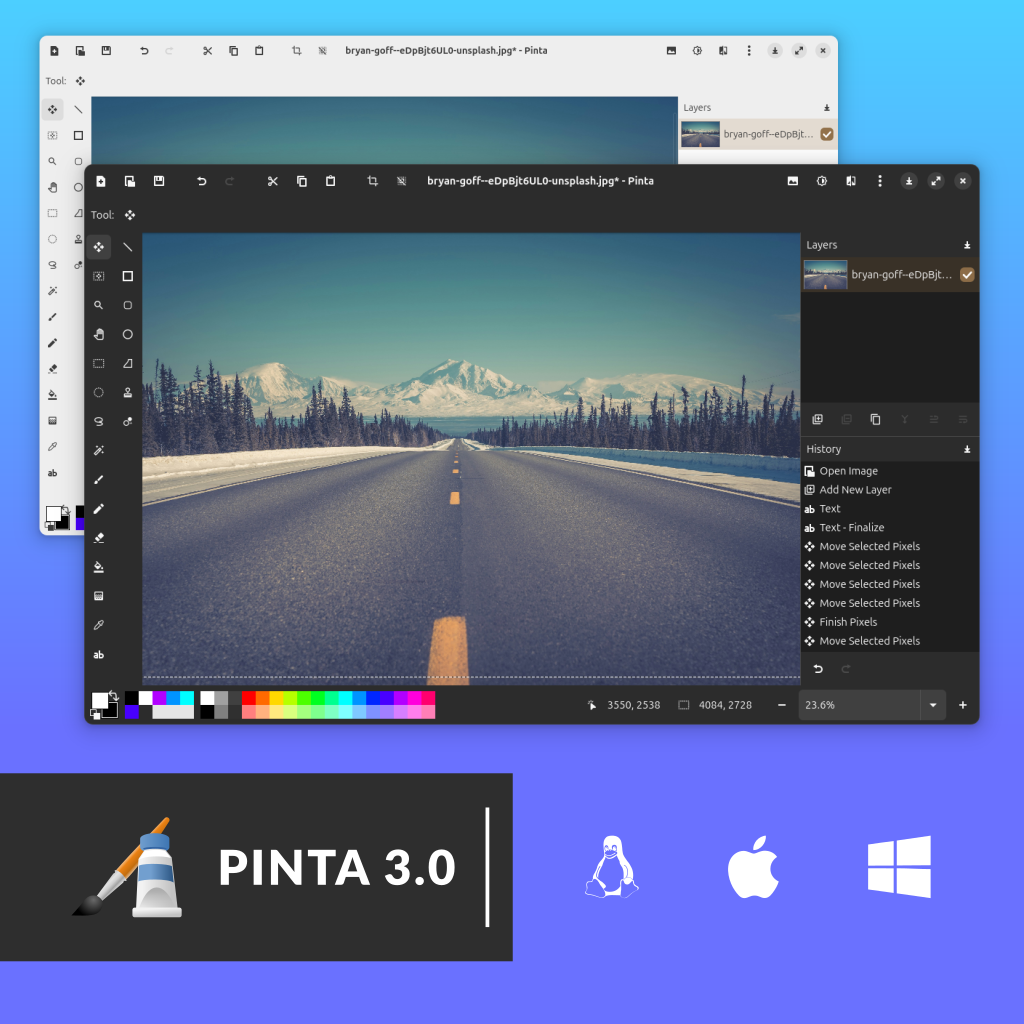Select the Rectangle Select tool in dark window
Image resolution: width=1024 pixels, height=1024 pixels.
99,363
